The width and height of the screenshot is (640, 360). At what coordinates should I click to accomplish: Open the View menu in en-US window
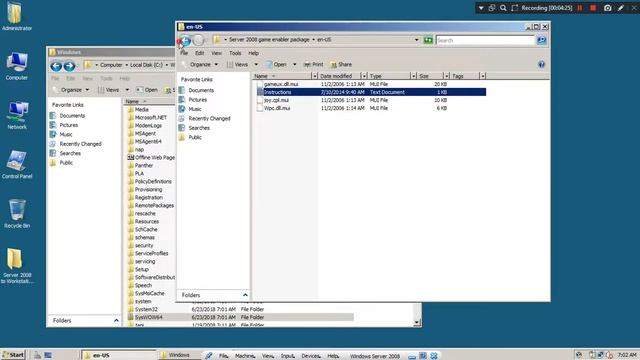coord(216,53)
